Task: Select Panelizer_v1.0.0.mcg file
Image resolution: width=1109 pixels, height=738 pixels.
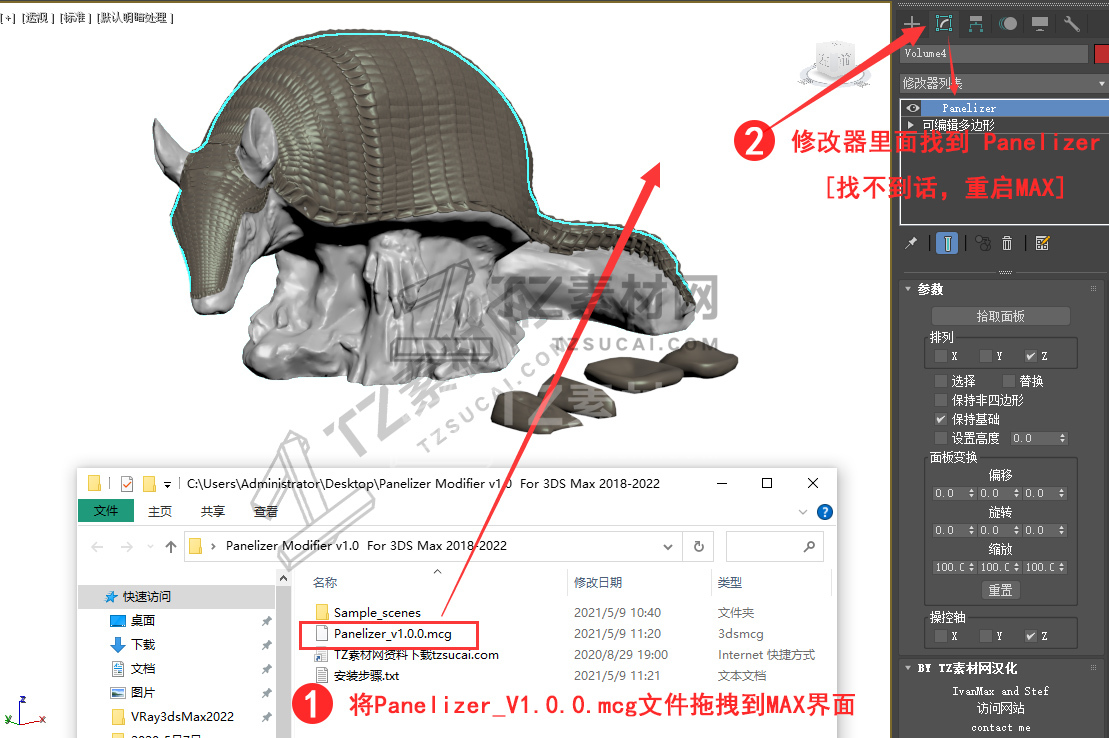Action: click(x=393, y=634)
